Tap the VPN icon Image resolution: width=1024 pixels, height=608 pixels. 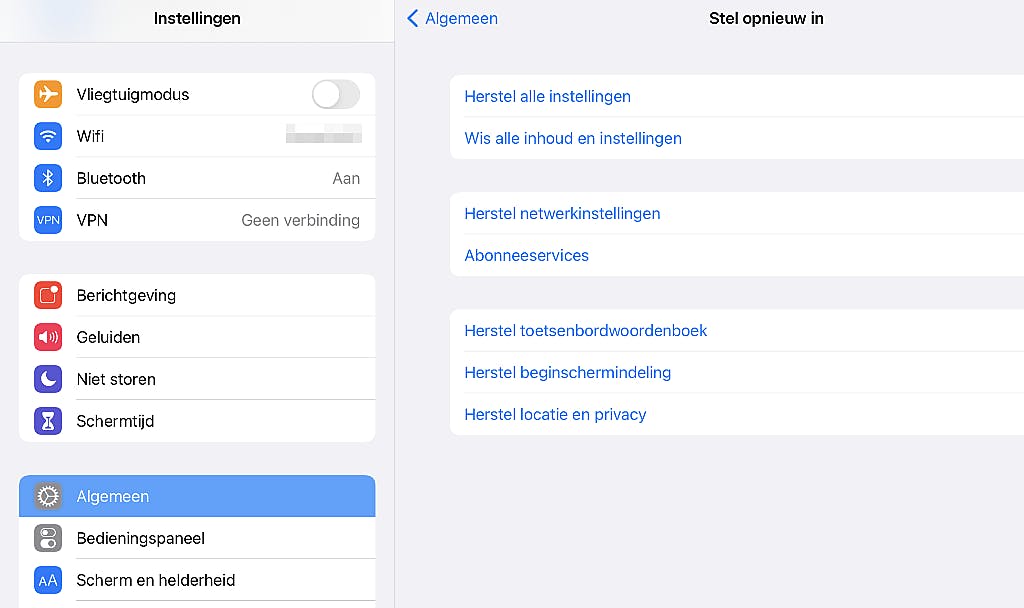[x=48, y=221]
